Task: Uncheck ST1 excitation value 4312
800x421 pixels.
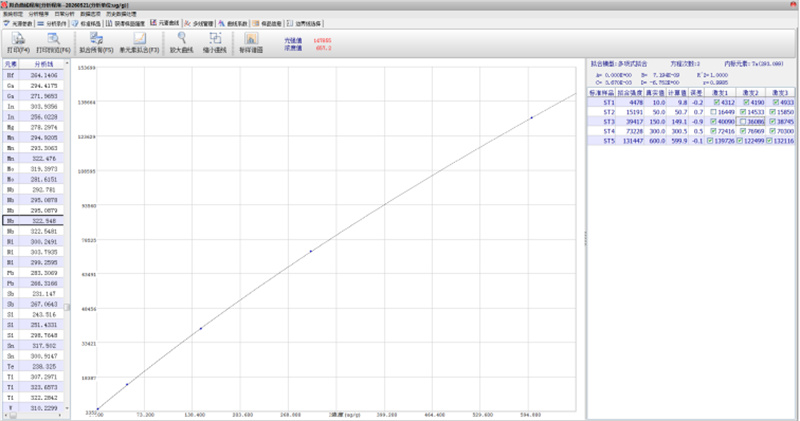Action: tap(717, 103)
